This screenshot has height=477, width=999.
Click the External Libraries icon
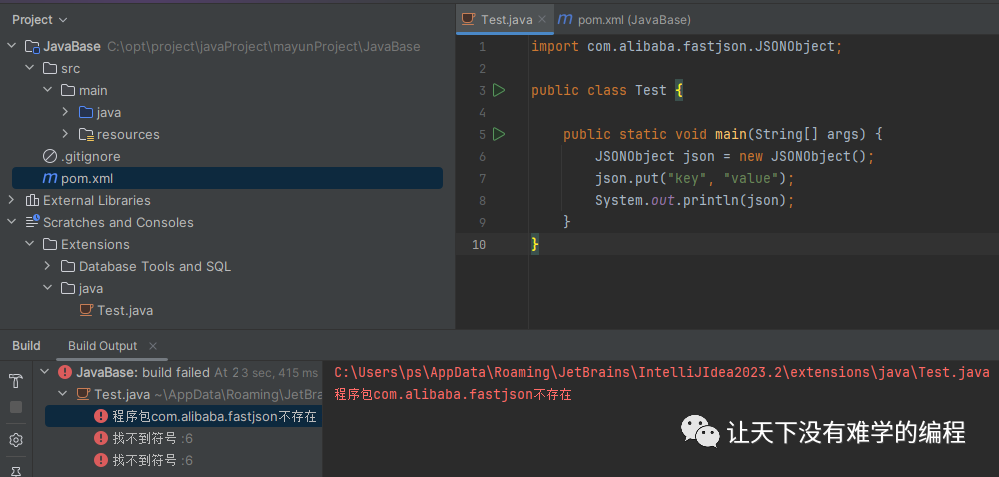(x=33, y=200)
